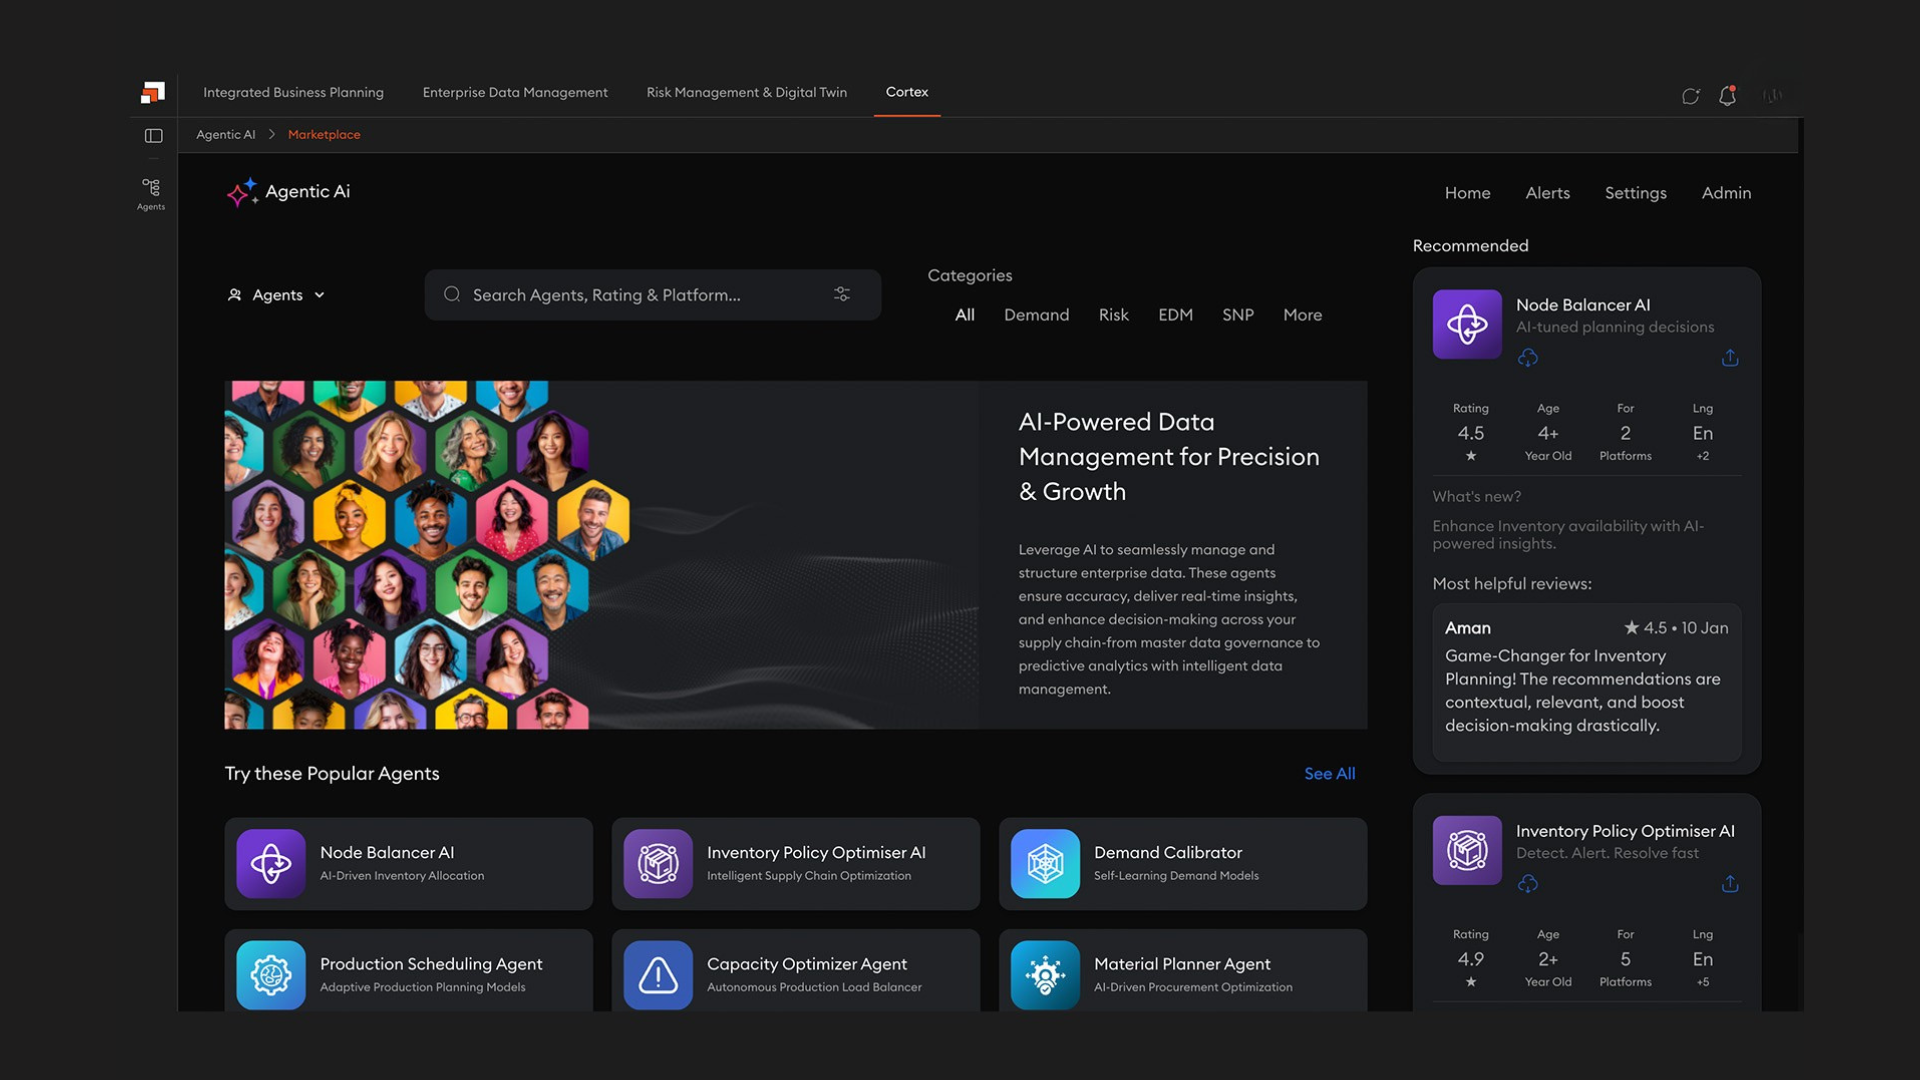Open the Admin page
Viewport: 1920px width, 1080px height.
(x=1726, y=193)
